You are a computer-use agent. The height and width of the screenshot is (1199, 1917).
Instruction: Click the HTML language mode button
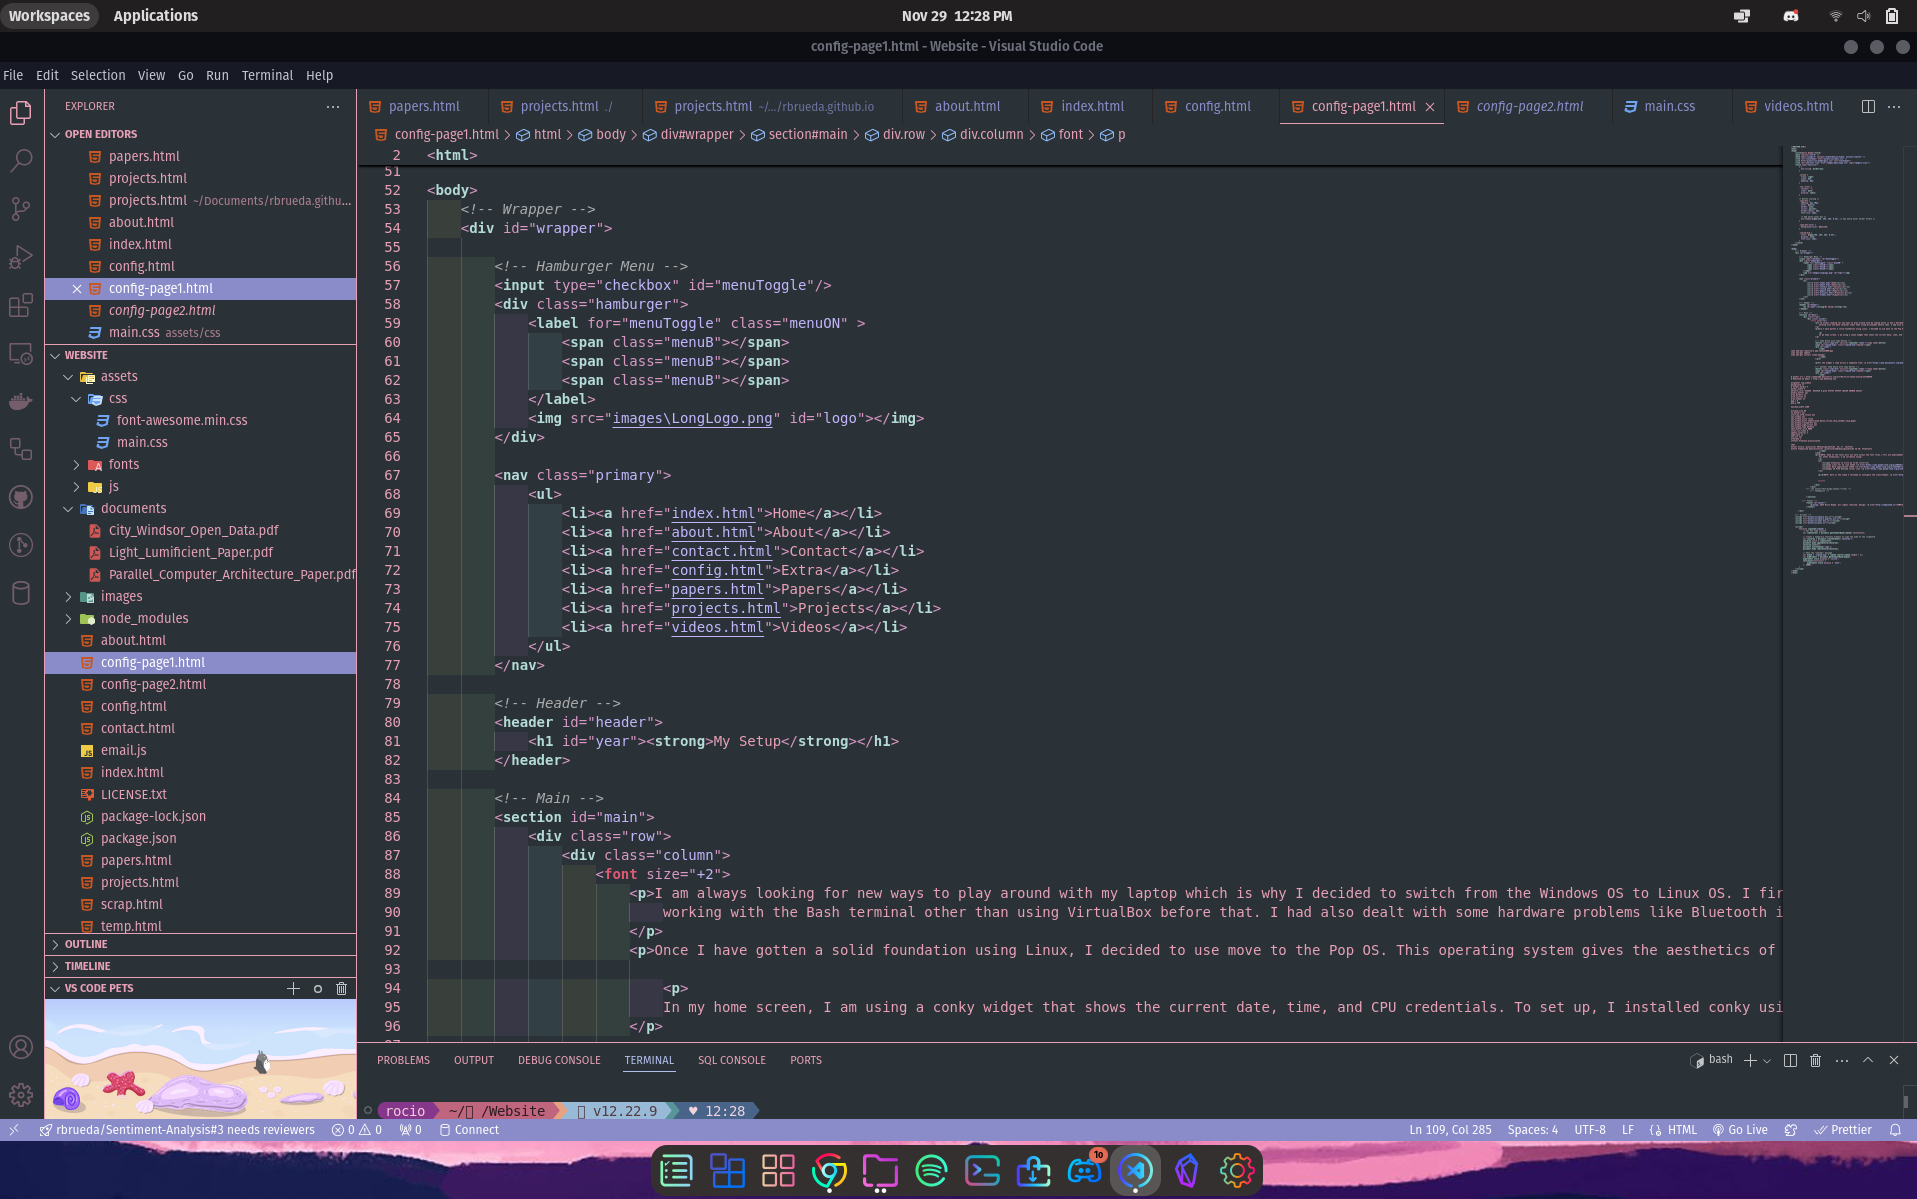[x=1681, y=1130]
